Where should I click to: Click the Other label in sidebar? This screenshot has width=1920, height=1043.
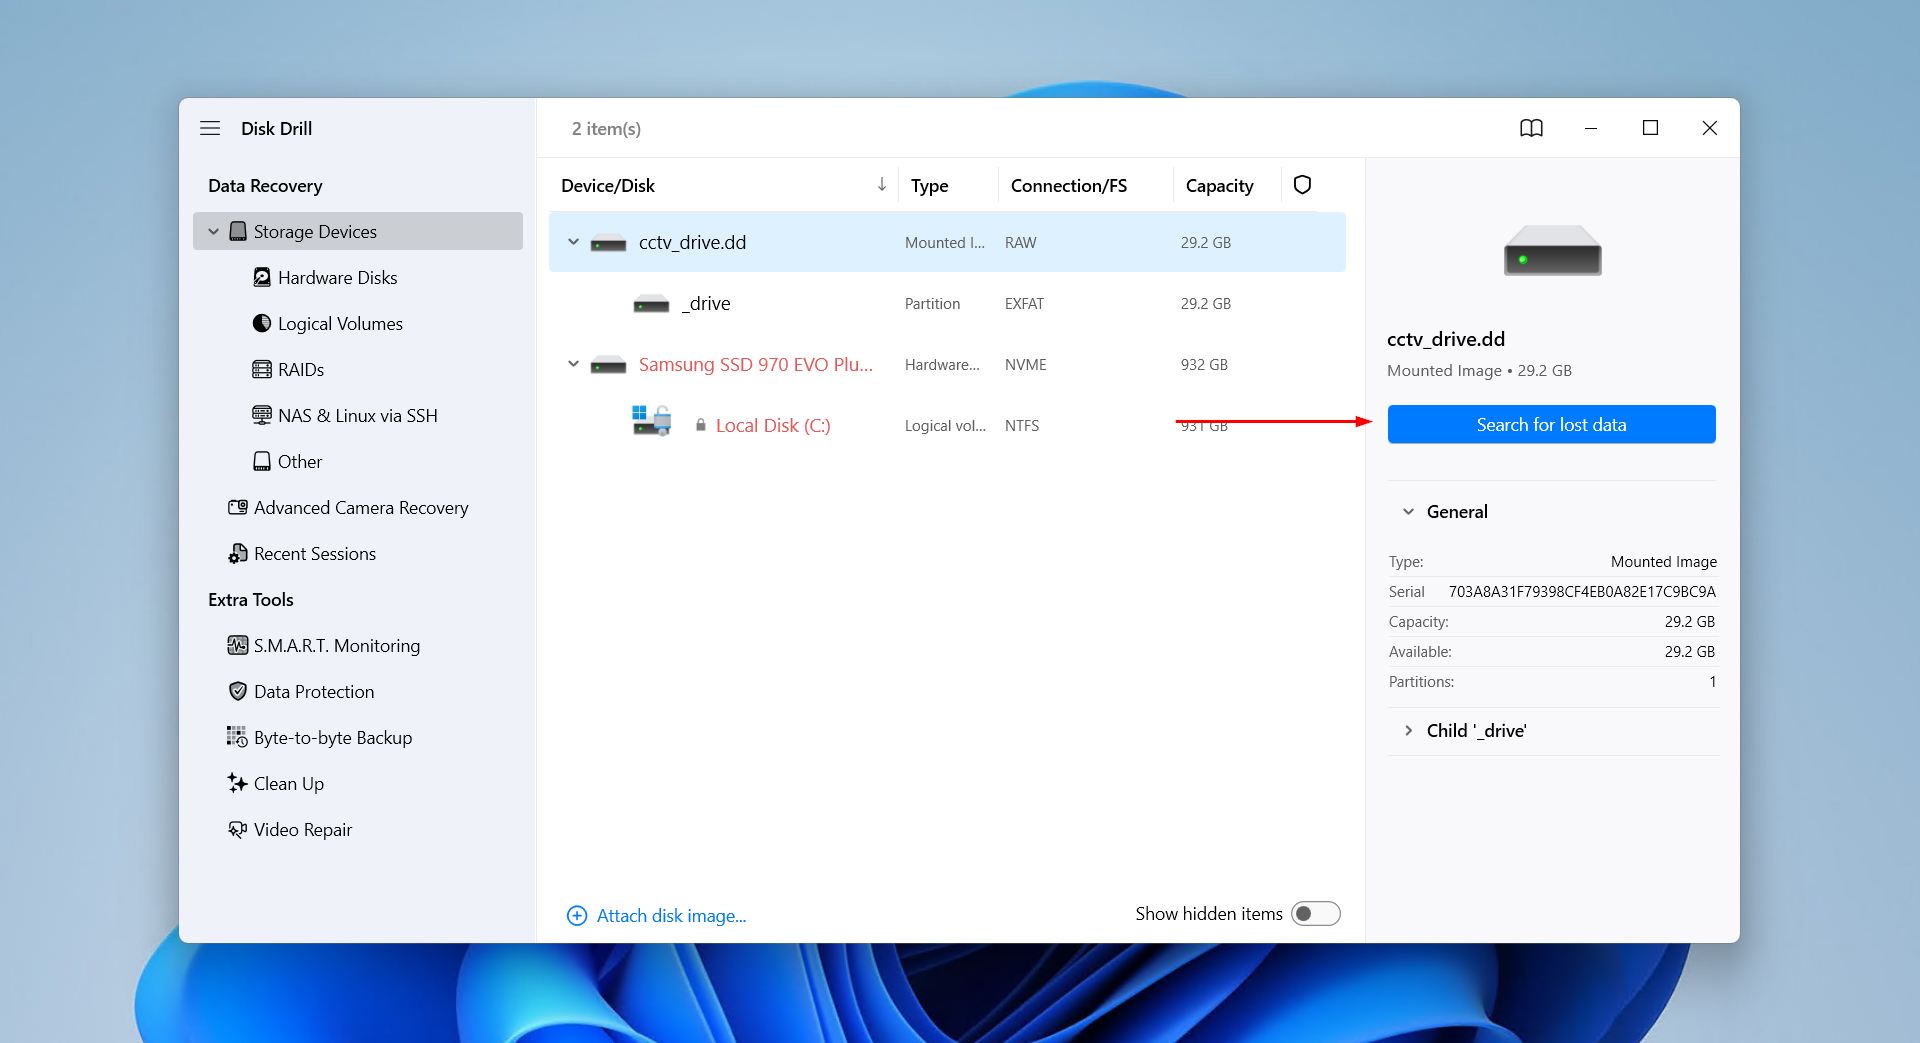coord(300,461)
